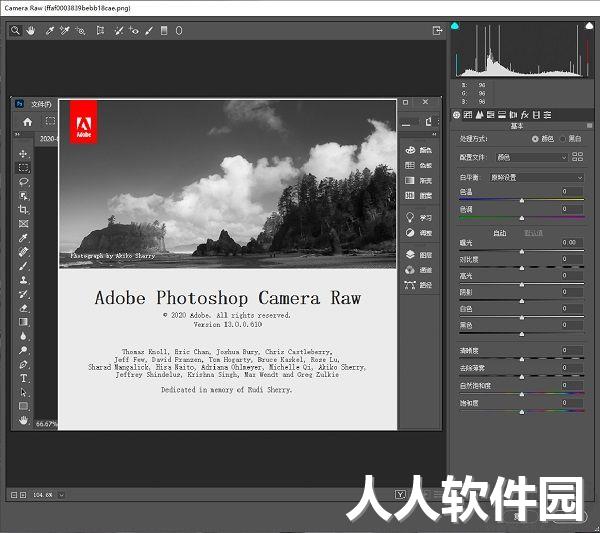Click the 高光 highlights slider handle

tap(522, 285)
